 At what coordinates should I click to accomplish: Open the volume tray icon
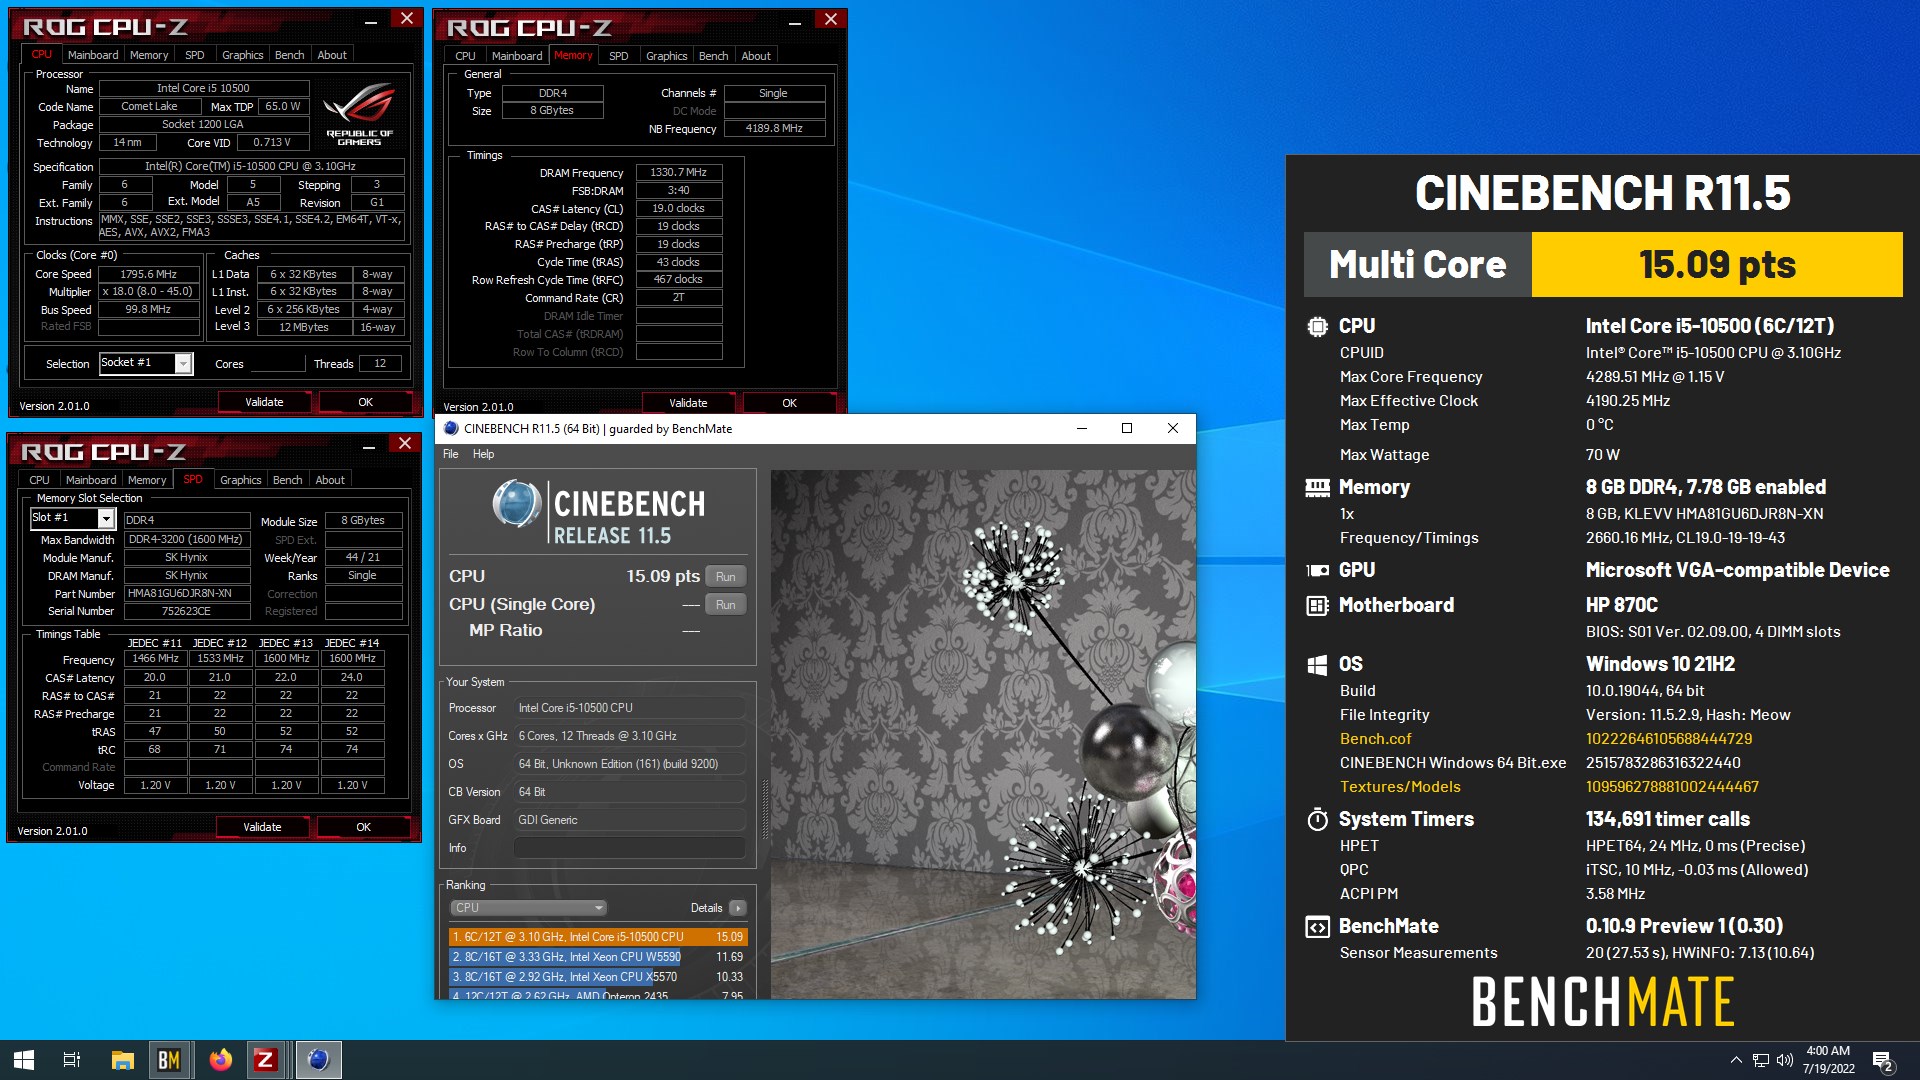(1784, 1060)
